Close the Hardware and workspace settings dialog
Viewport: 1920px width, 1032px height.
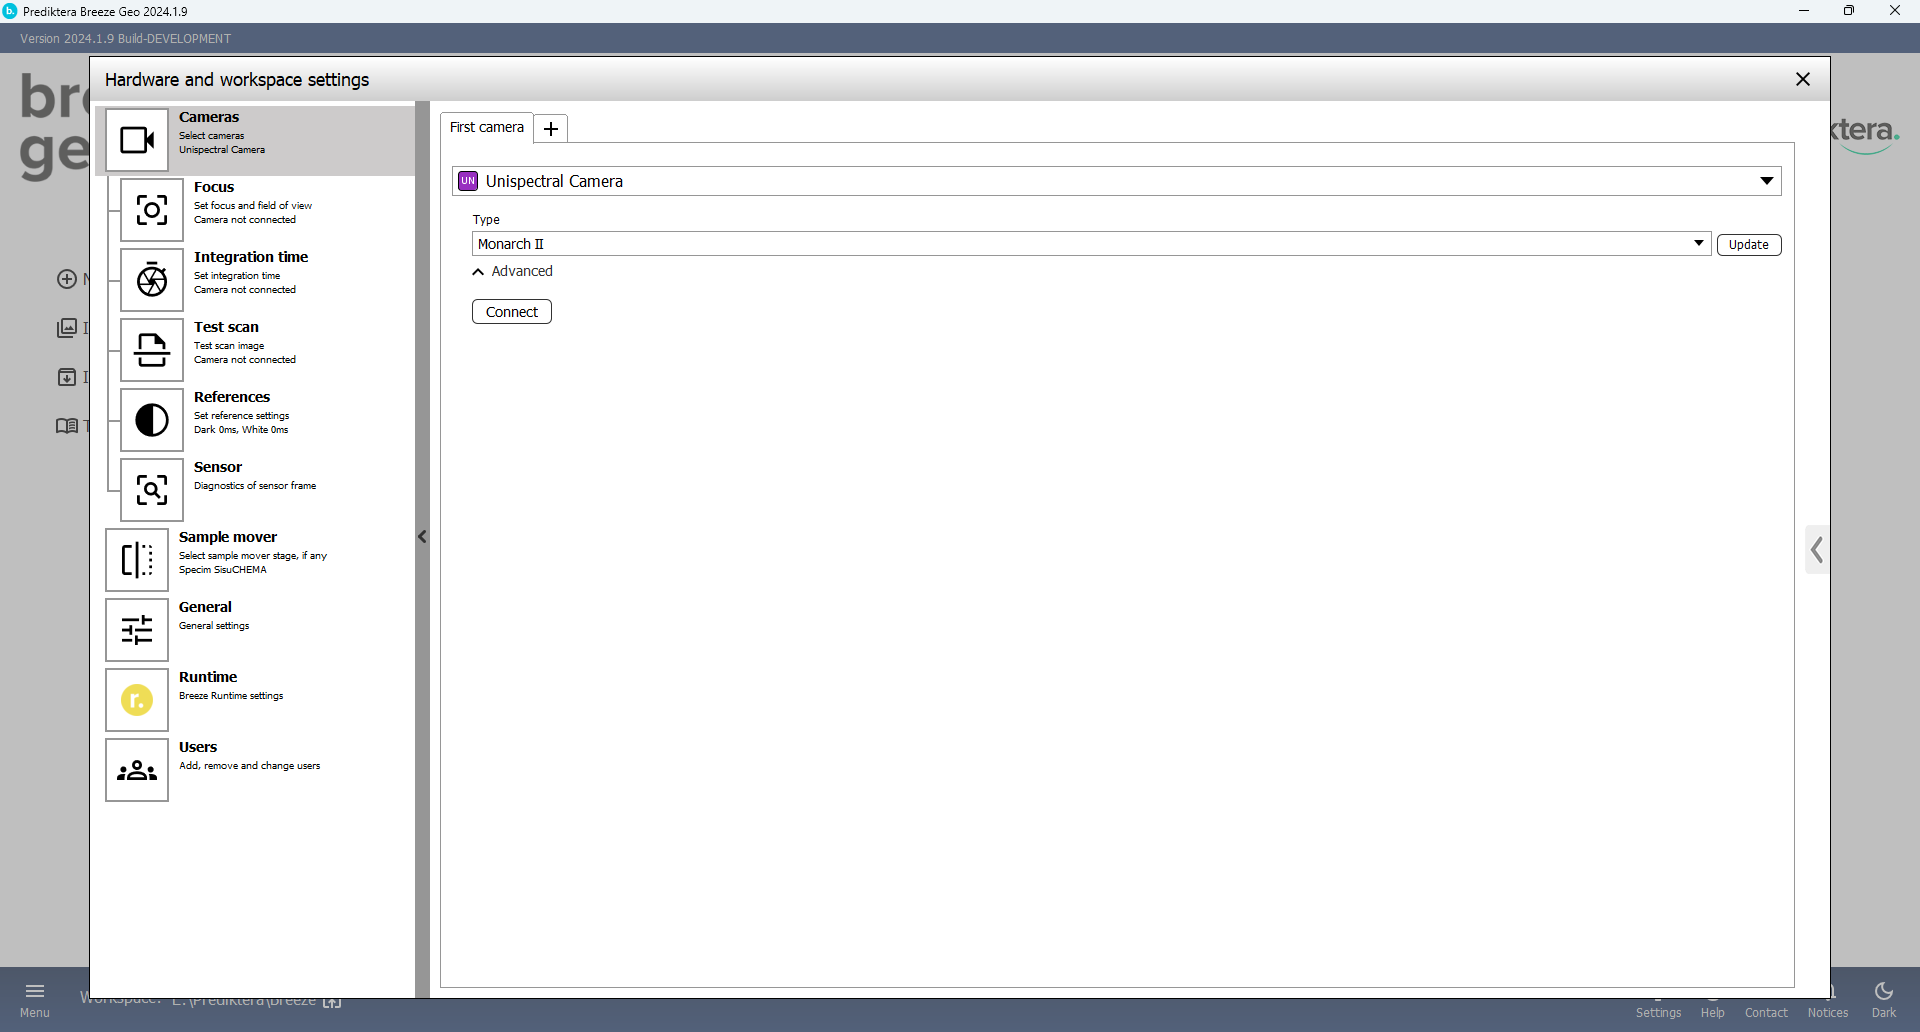(1802, 79)
